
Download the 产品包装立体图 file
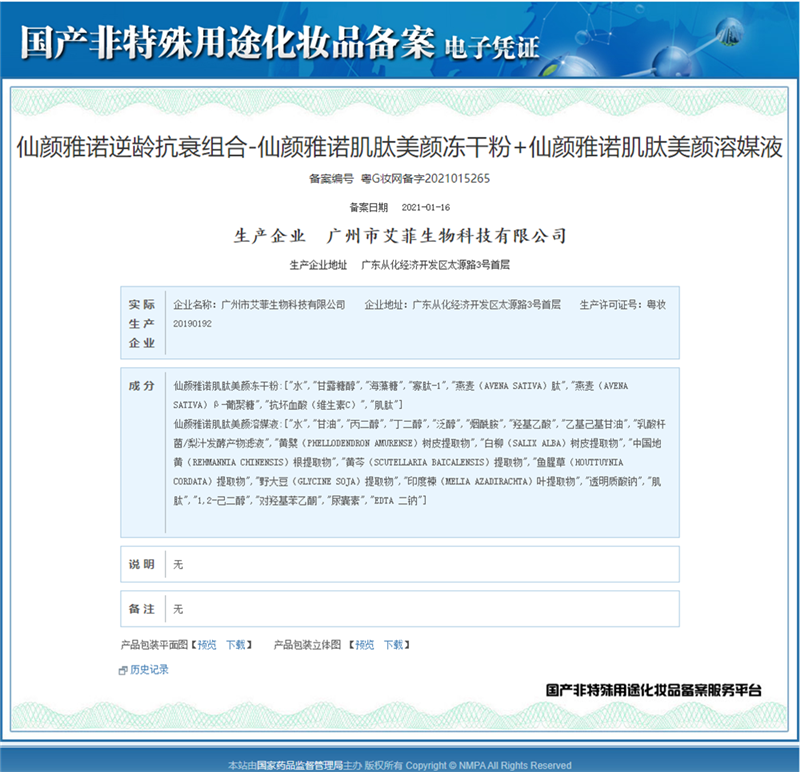(x=393, y=645)
